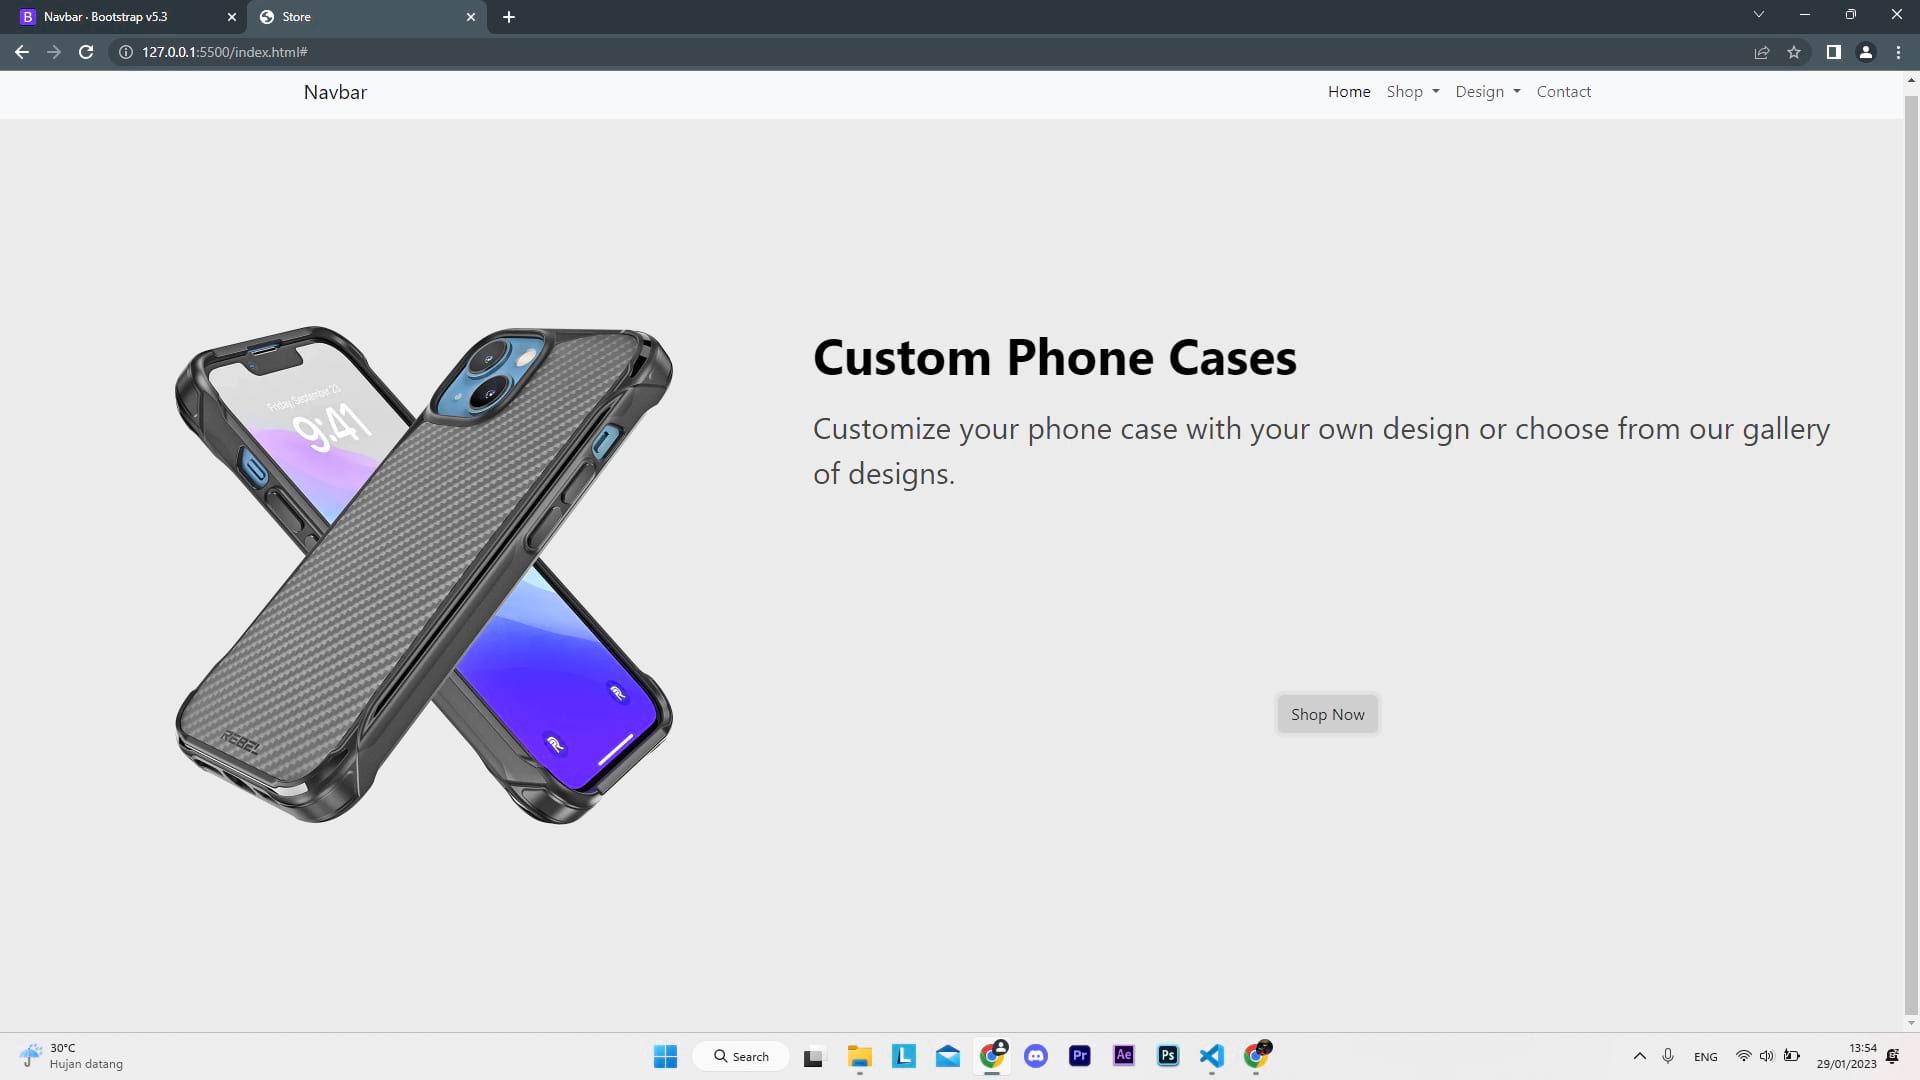Click the Custom Phone Cases heading
This screenshot has width=1920, height=1080.
[x=1054, y=357]
